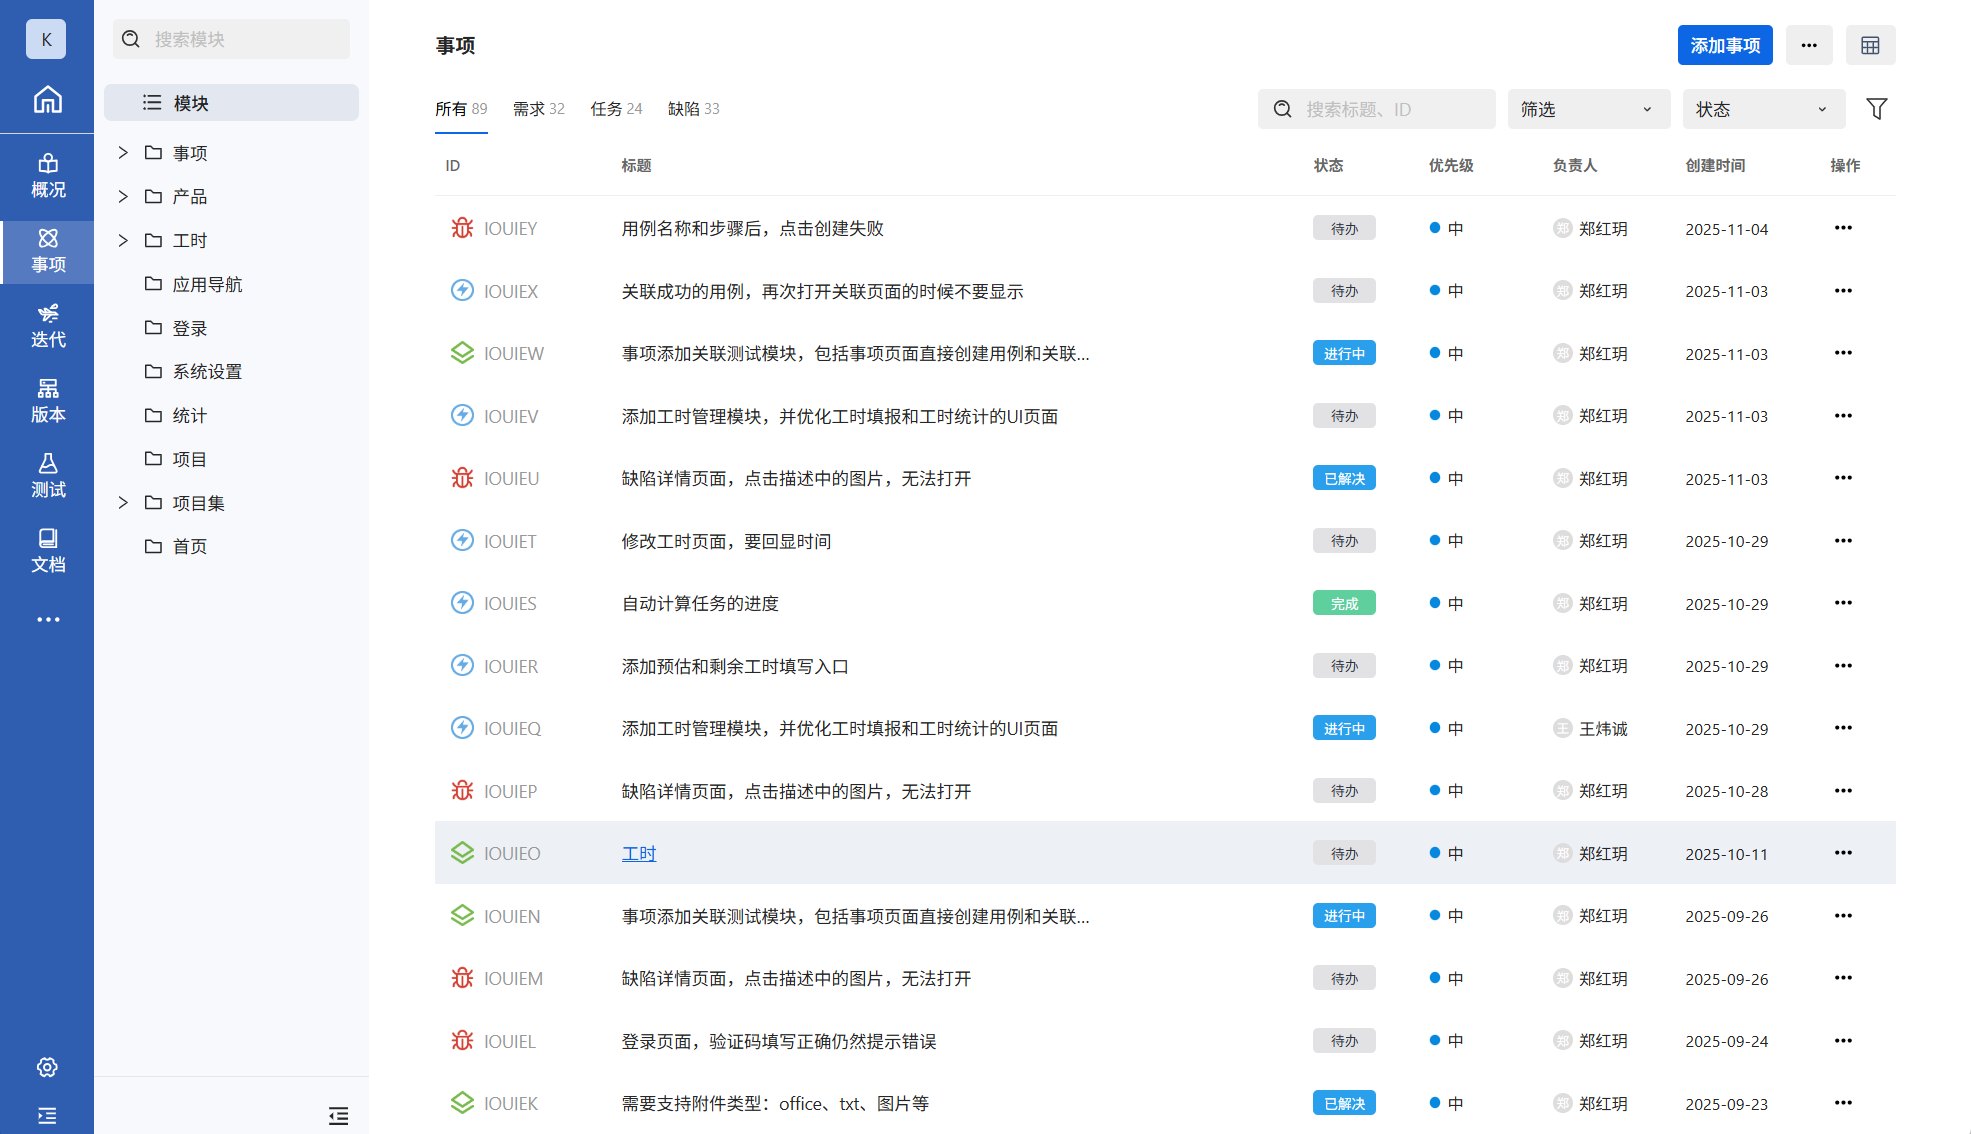Click the filter funnel icon
This screenshot has width=1971, height=1134.
click(x=1876, y=109)
